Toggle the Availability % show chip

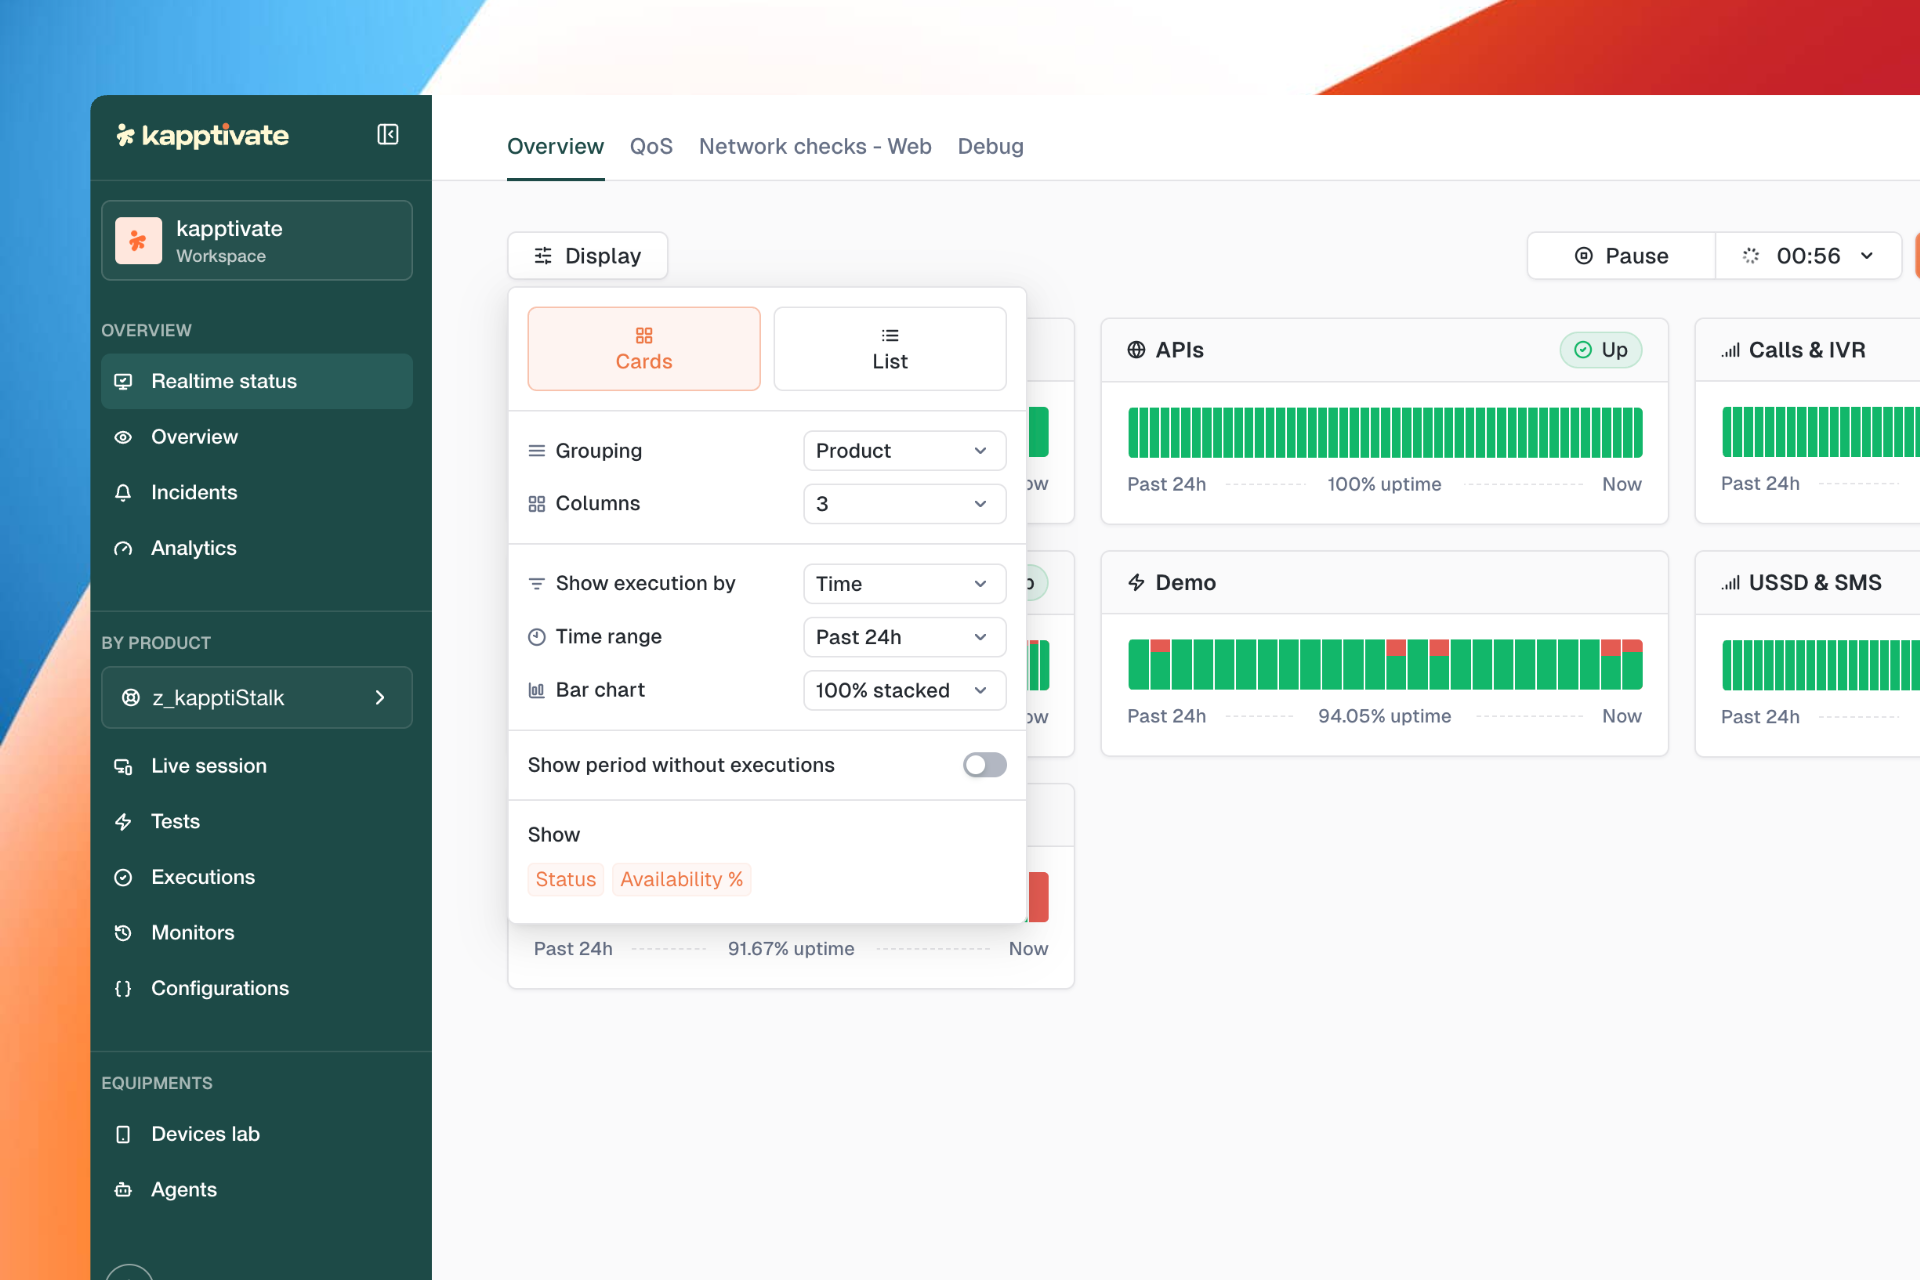tap(681, 880)
